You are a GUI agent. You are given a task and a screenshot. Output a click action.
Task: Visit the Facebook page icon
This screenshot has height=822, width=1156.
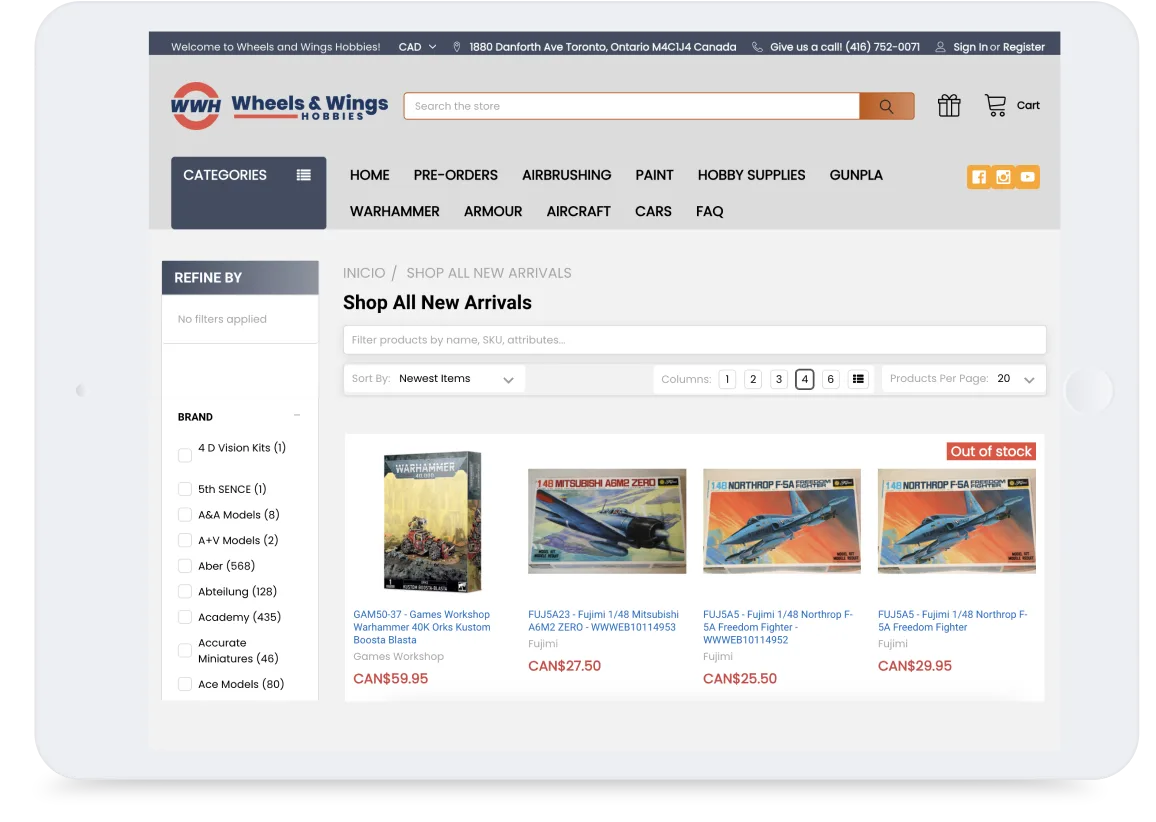point(978,177)
